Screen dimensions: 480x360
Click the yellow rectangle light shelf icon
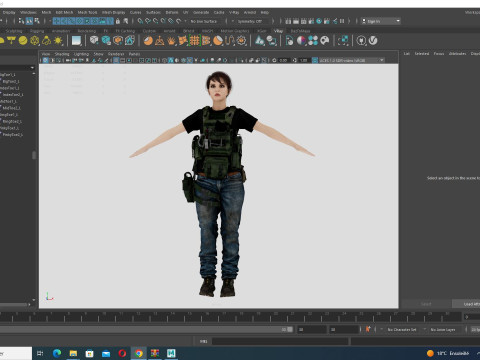point(11,41)
